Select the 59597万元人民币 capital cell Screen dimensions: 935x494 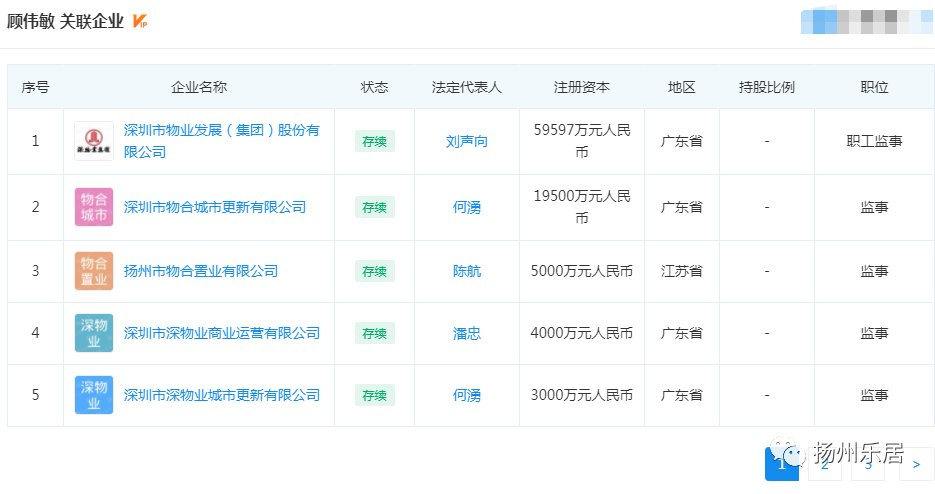[581, 141]
